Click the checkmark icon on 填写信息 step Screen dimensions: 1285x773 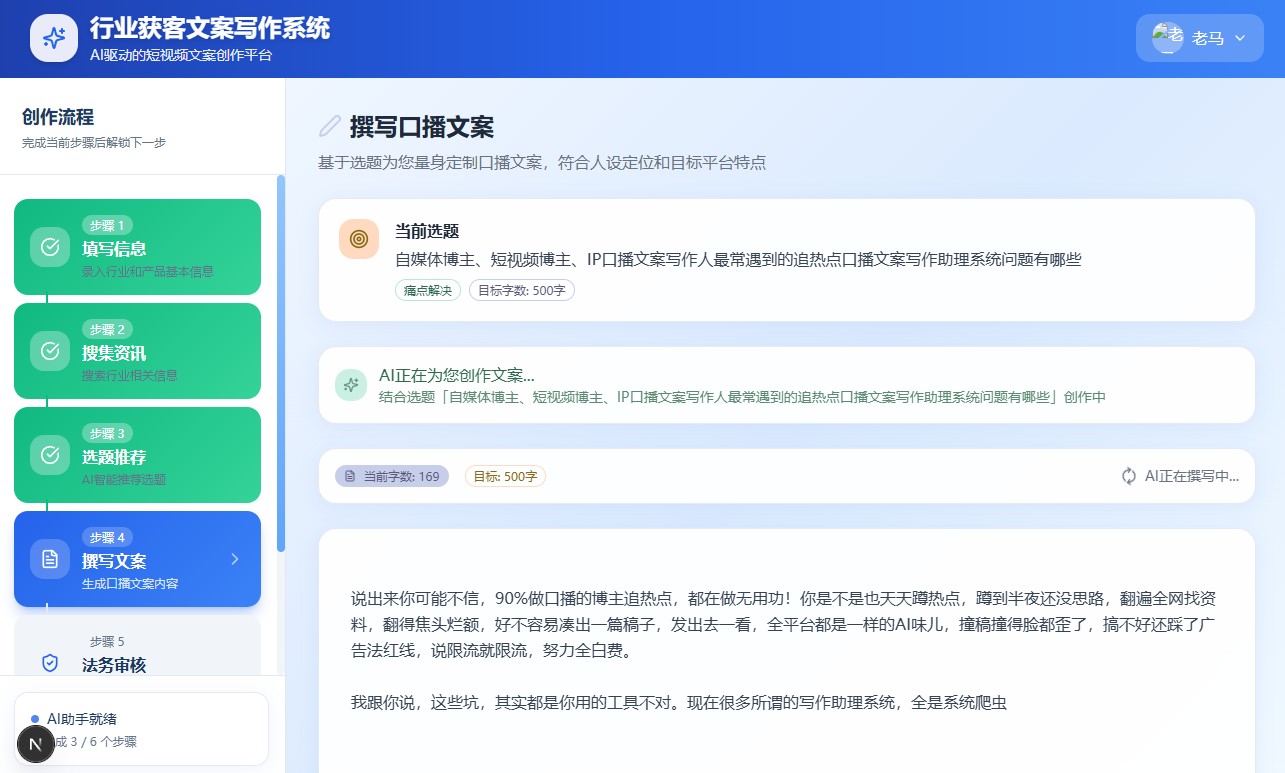[x=50, y=247]
